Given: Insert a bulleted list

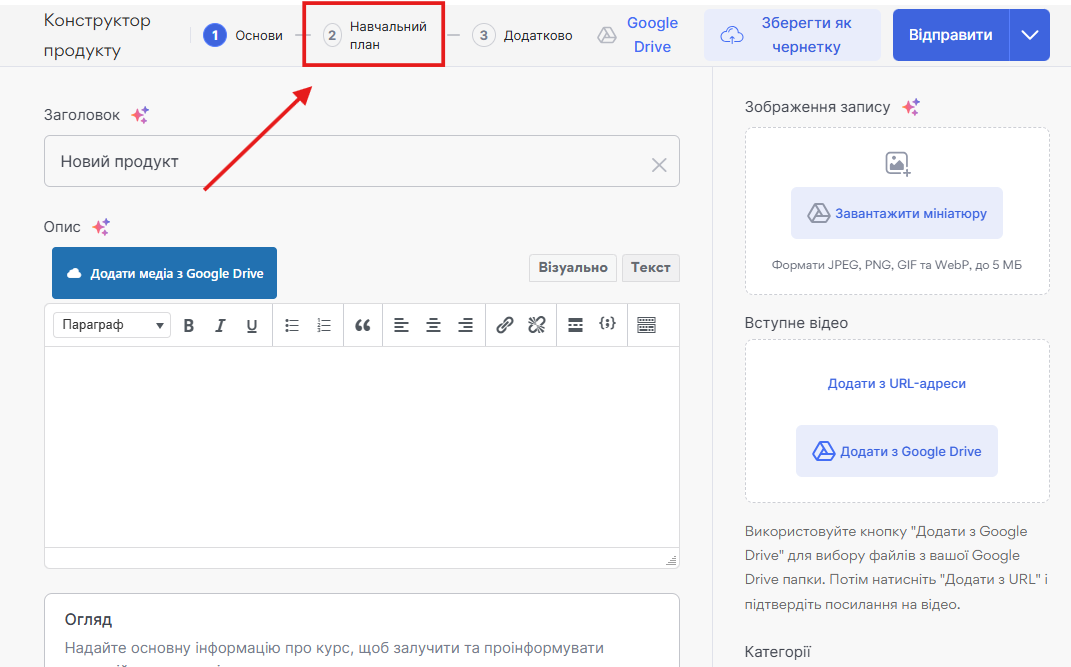Looking at the screenshot, I should tap(292, 325).
